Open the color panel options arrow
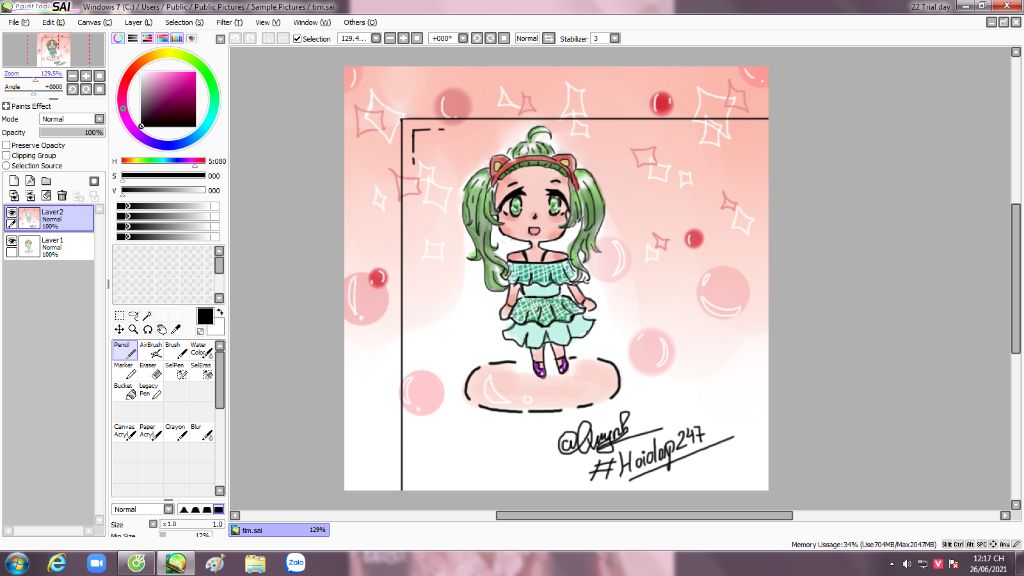 click(220, 39)
